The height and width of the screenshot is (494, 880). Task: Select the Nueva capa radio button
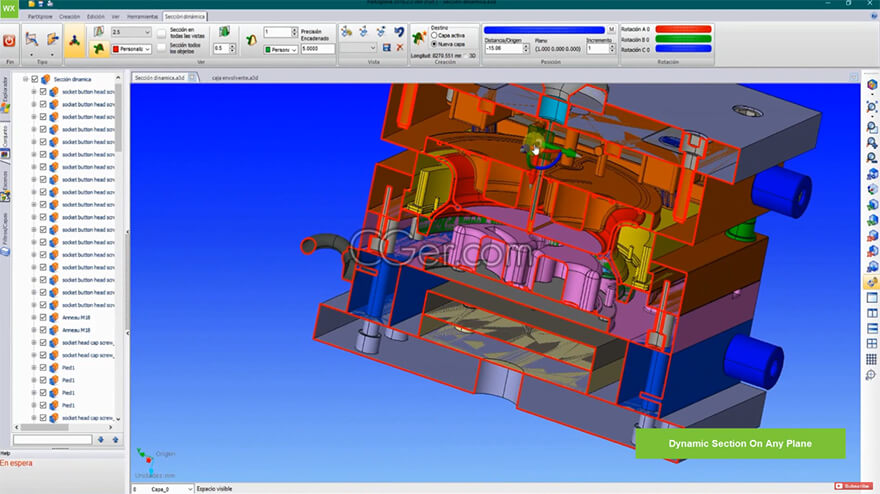tap(434, 44)
